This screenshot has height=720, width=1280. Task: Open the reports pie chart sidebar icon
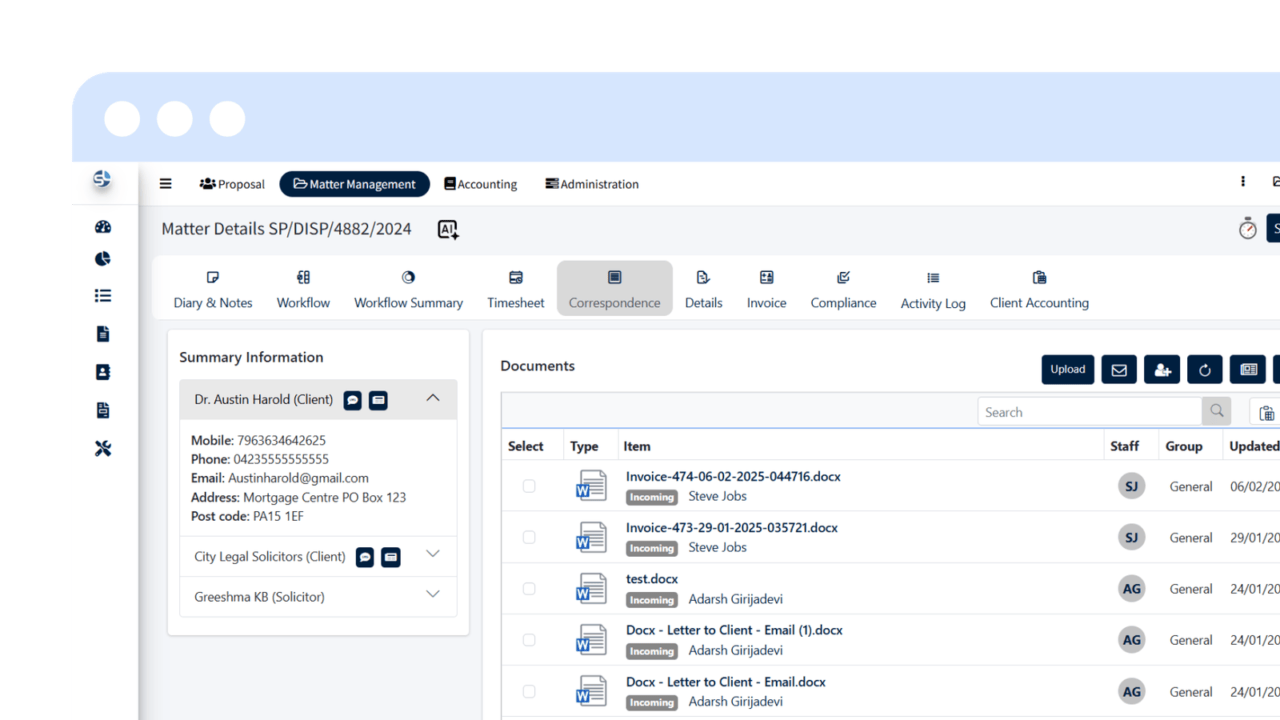click(102, 258)
